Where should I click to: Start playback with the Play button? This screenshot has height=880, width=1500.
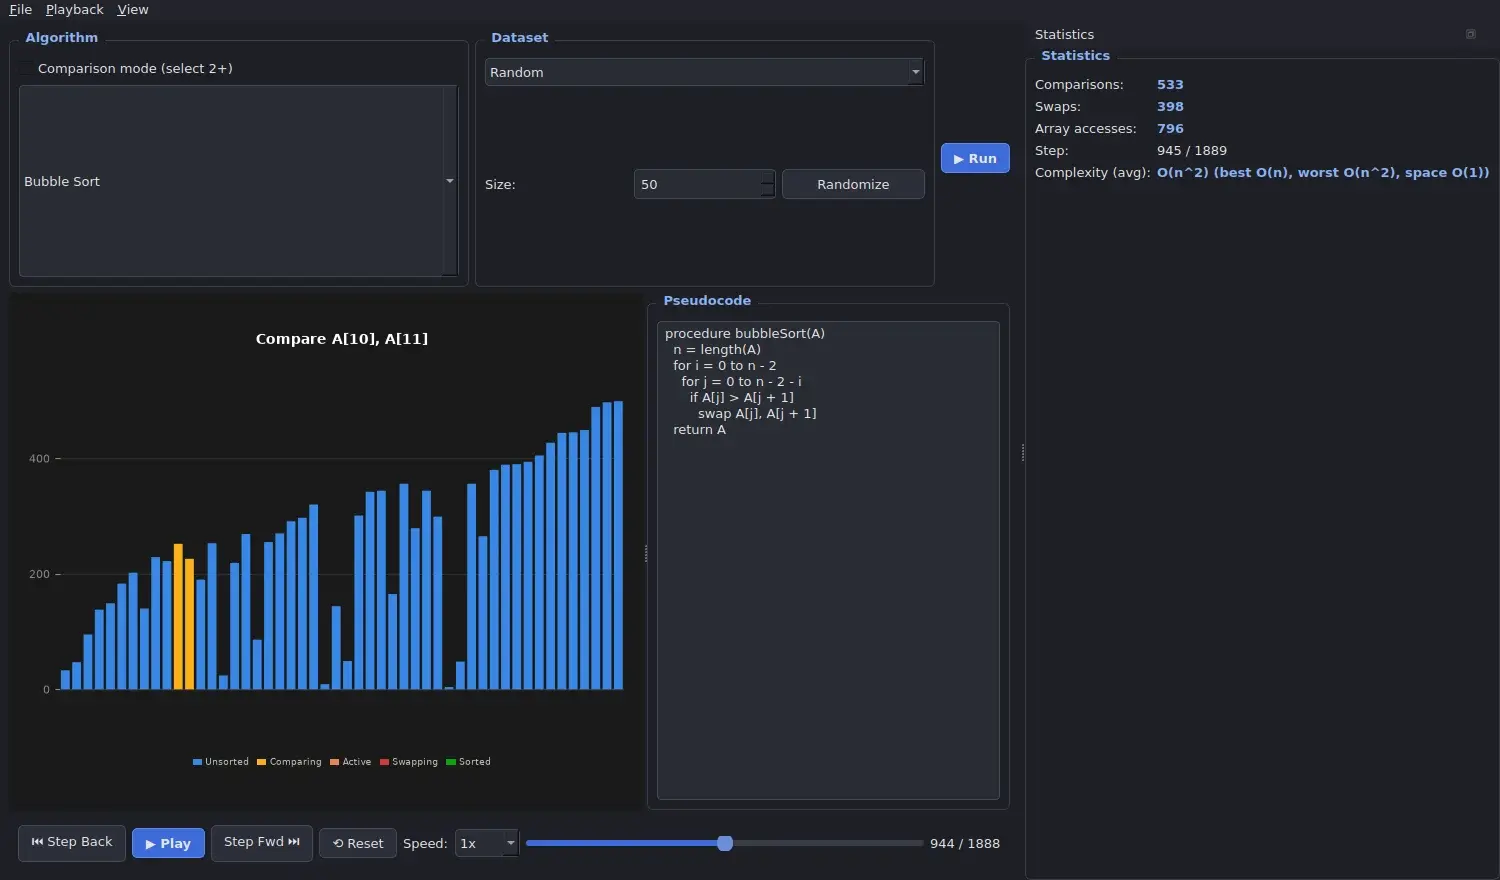pos(168,843)
